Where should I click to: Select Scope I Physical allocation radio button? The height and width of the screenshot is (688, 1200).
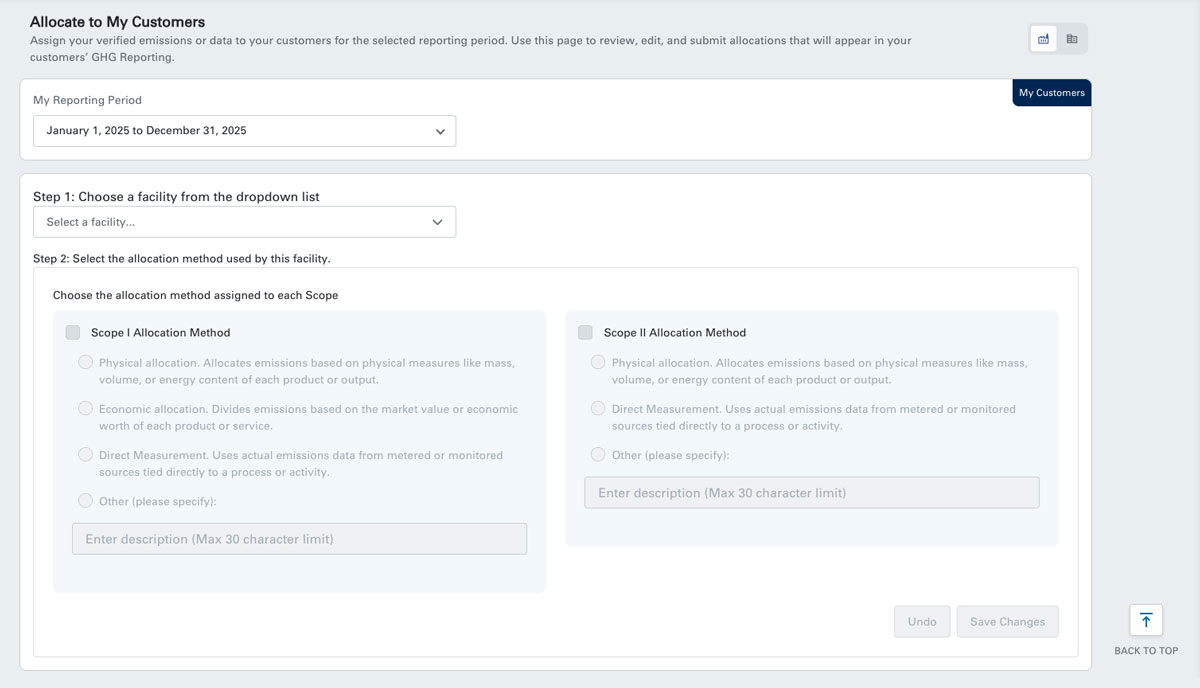(85, 362)
